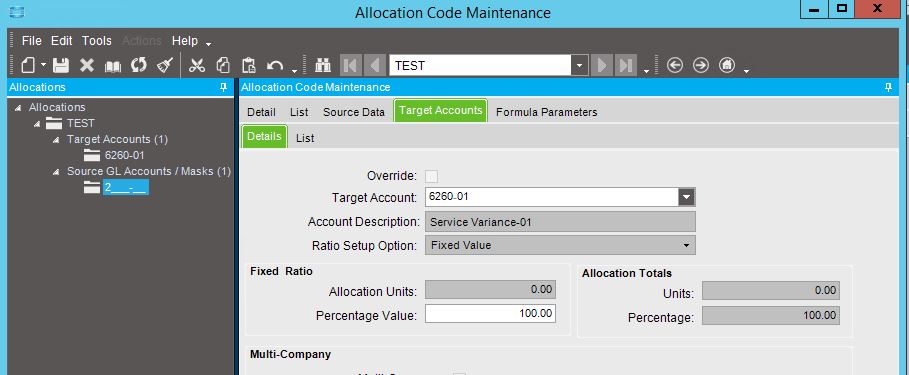The image size is (909, 375).
Task: Collapse the Source GL Accounts / Masks node
Action: click(56, 172)
